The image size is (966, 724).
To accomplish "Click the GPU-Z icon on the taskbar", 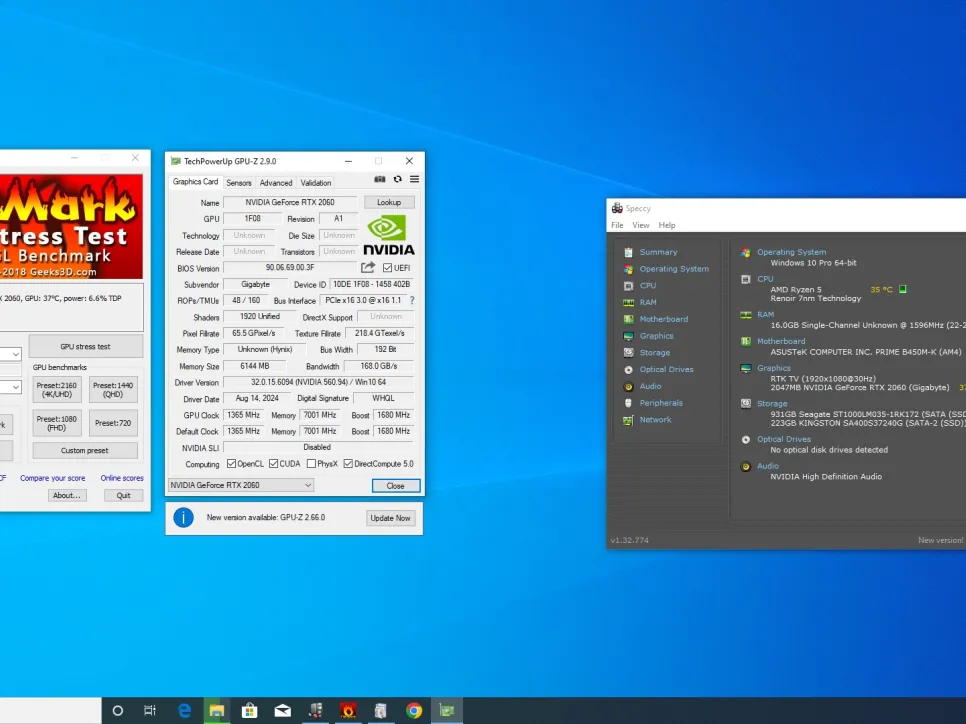I will 447,710.
